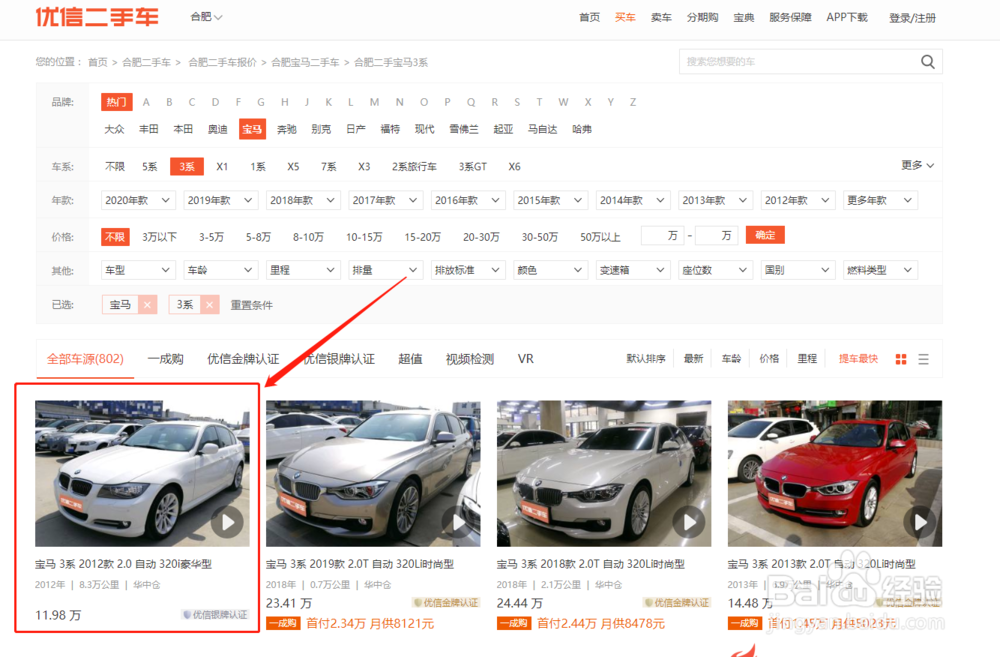
Task: Click 登录/注册 link
Action: [912, 18]
